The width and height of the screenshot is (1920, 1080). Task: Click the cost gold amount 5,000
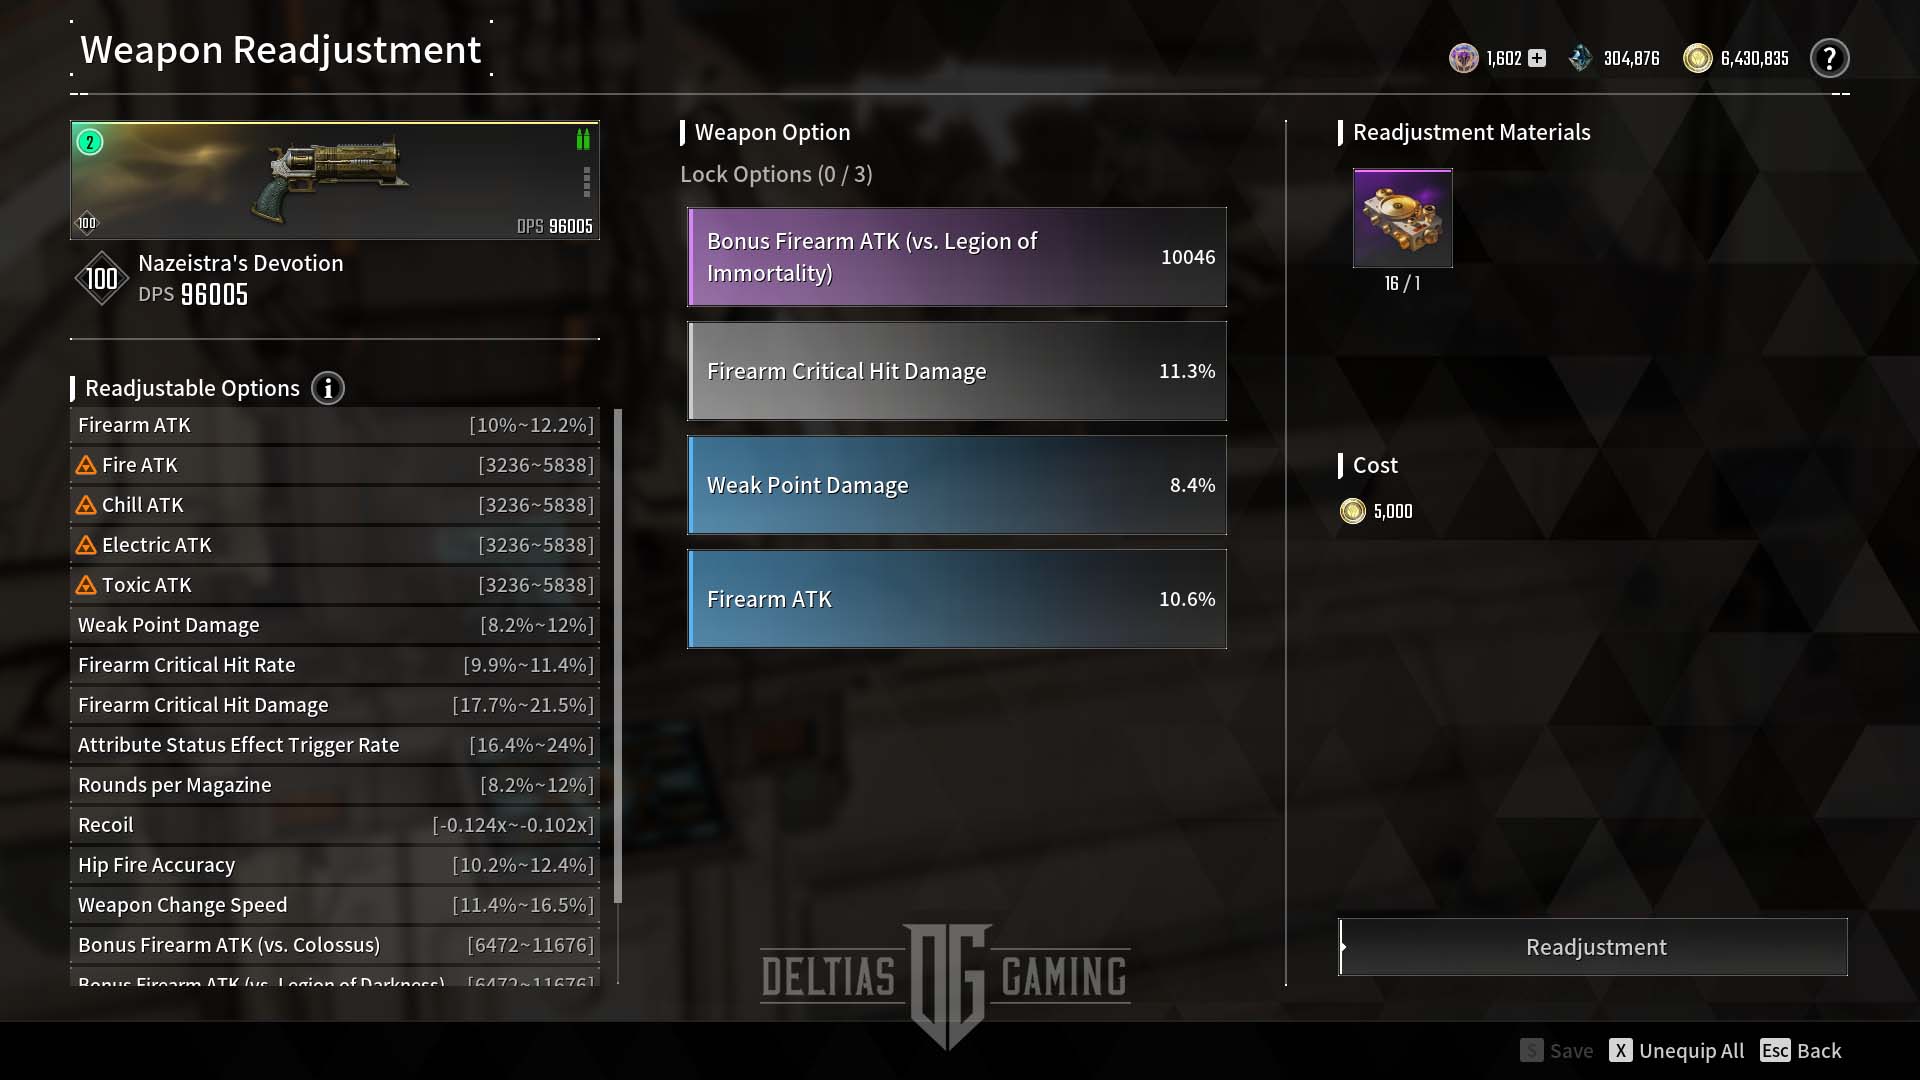[1393, 510]
